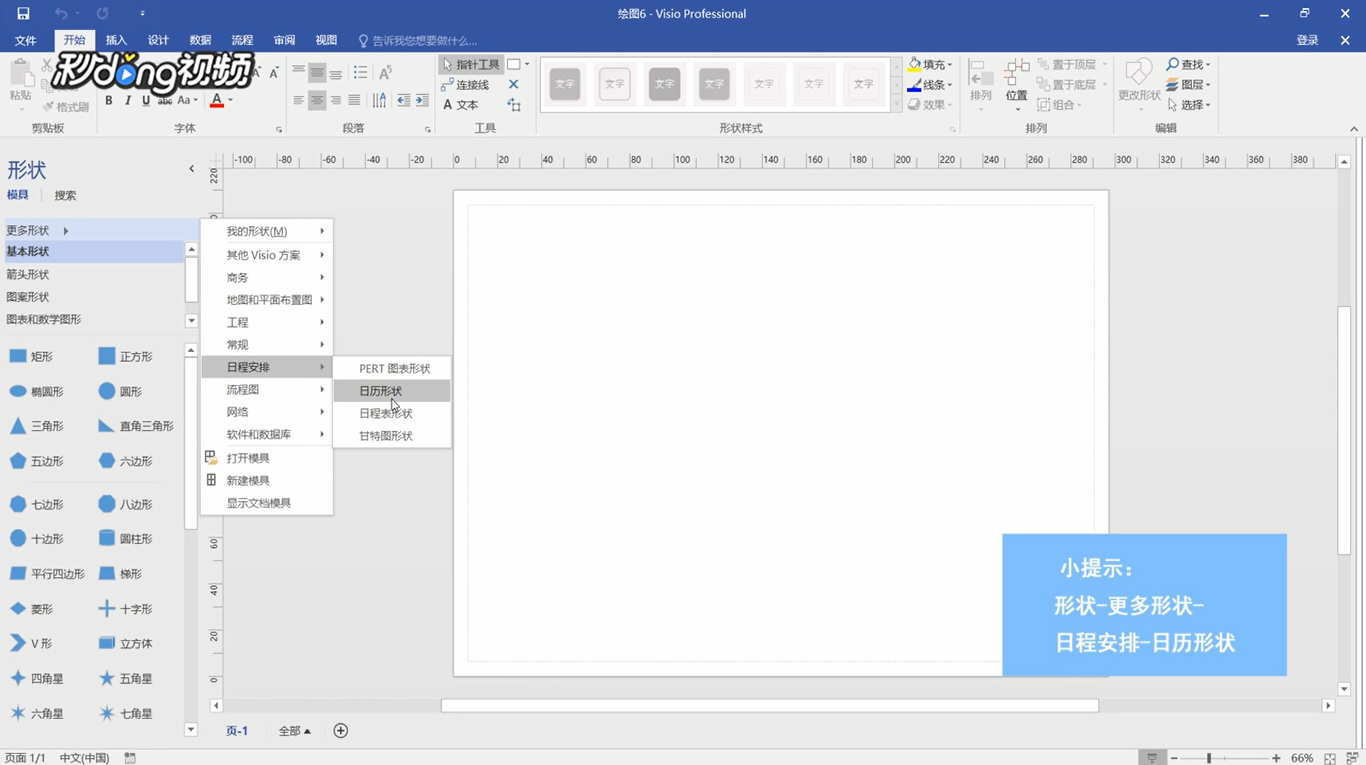1366x765 pixels.
Task: Click the zoom in plus button
Action: coord(1276,758)
